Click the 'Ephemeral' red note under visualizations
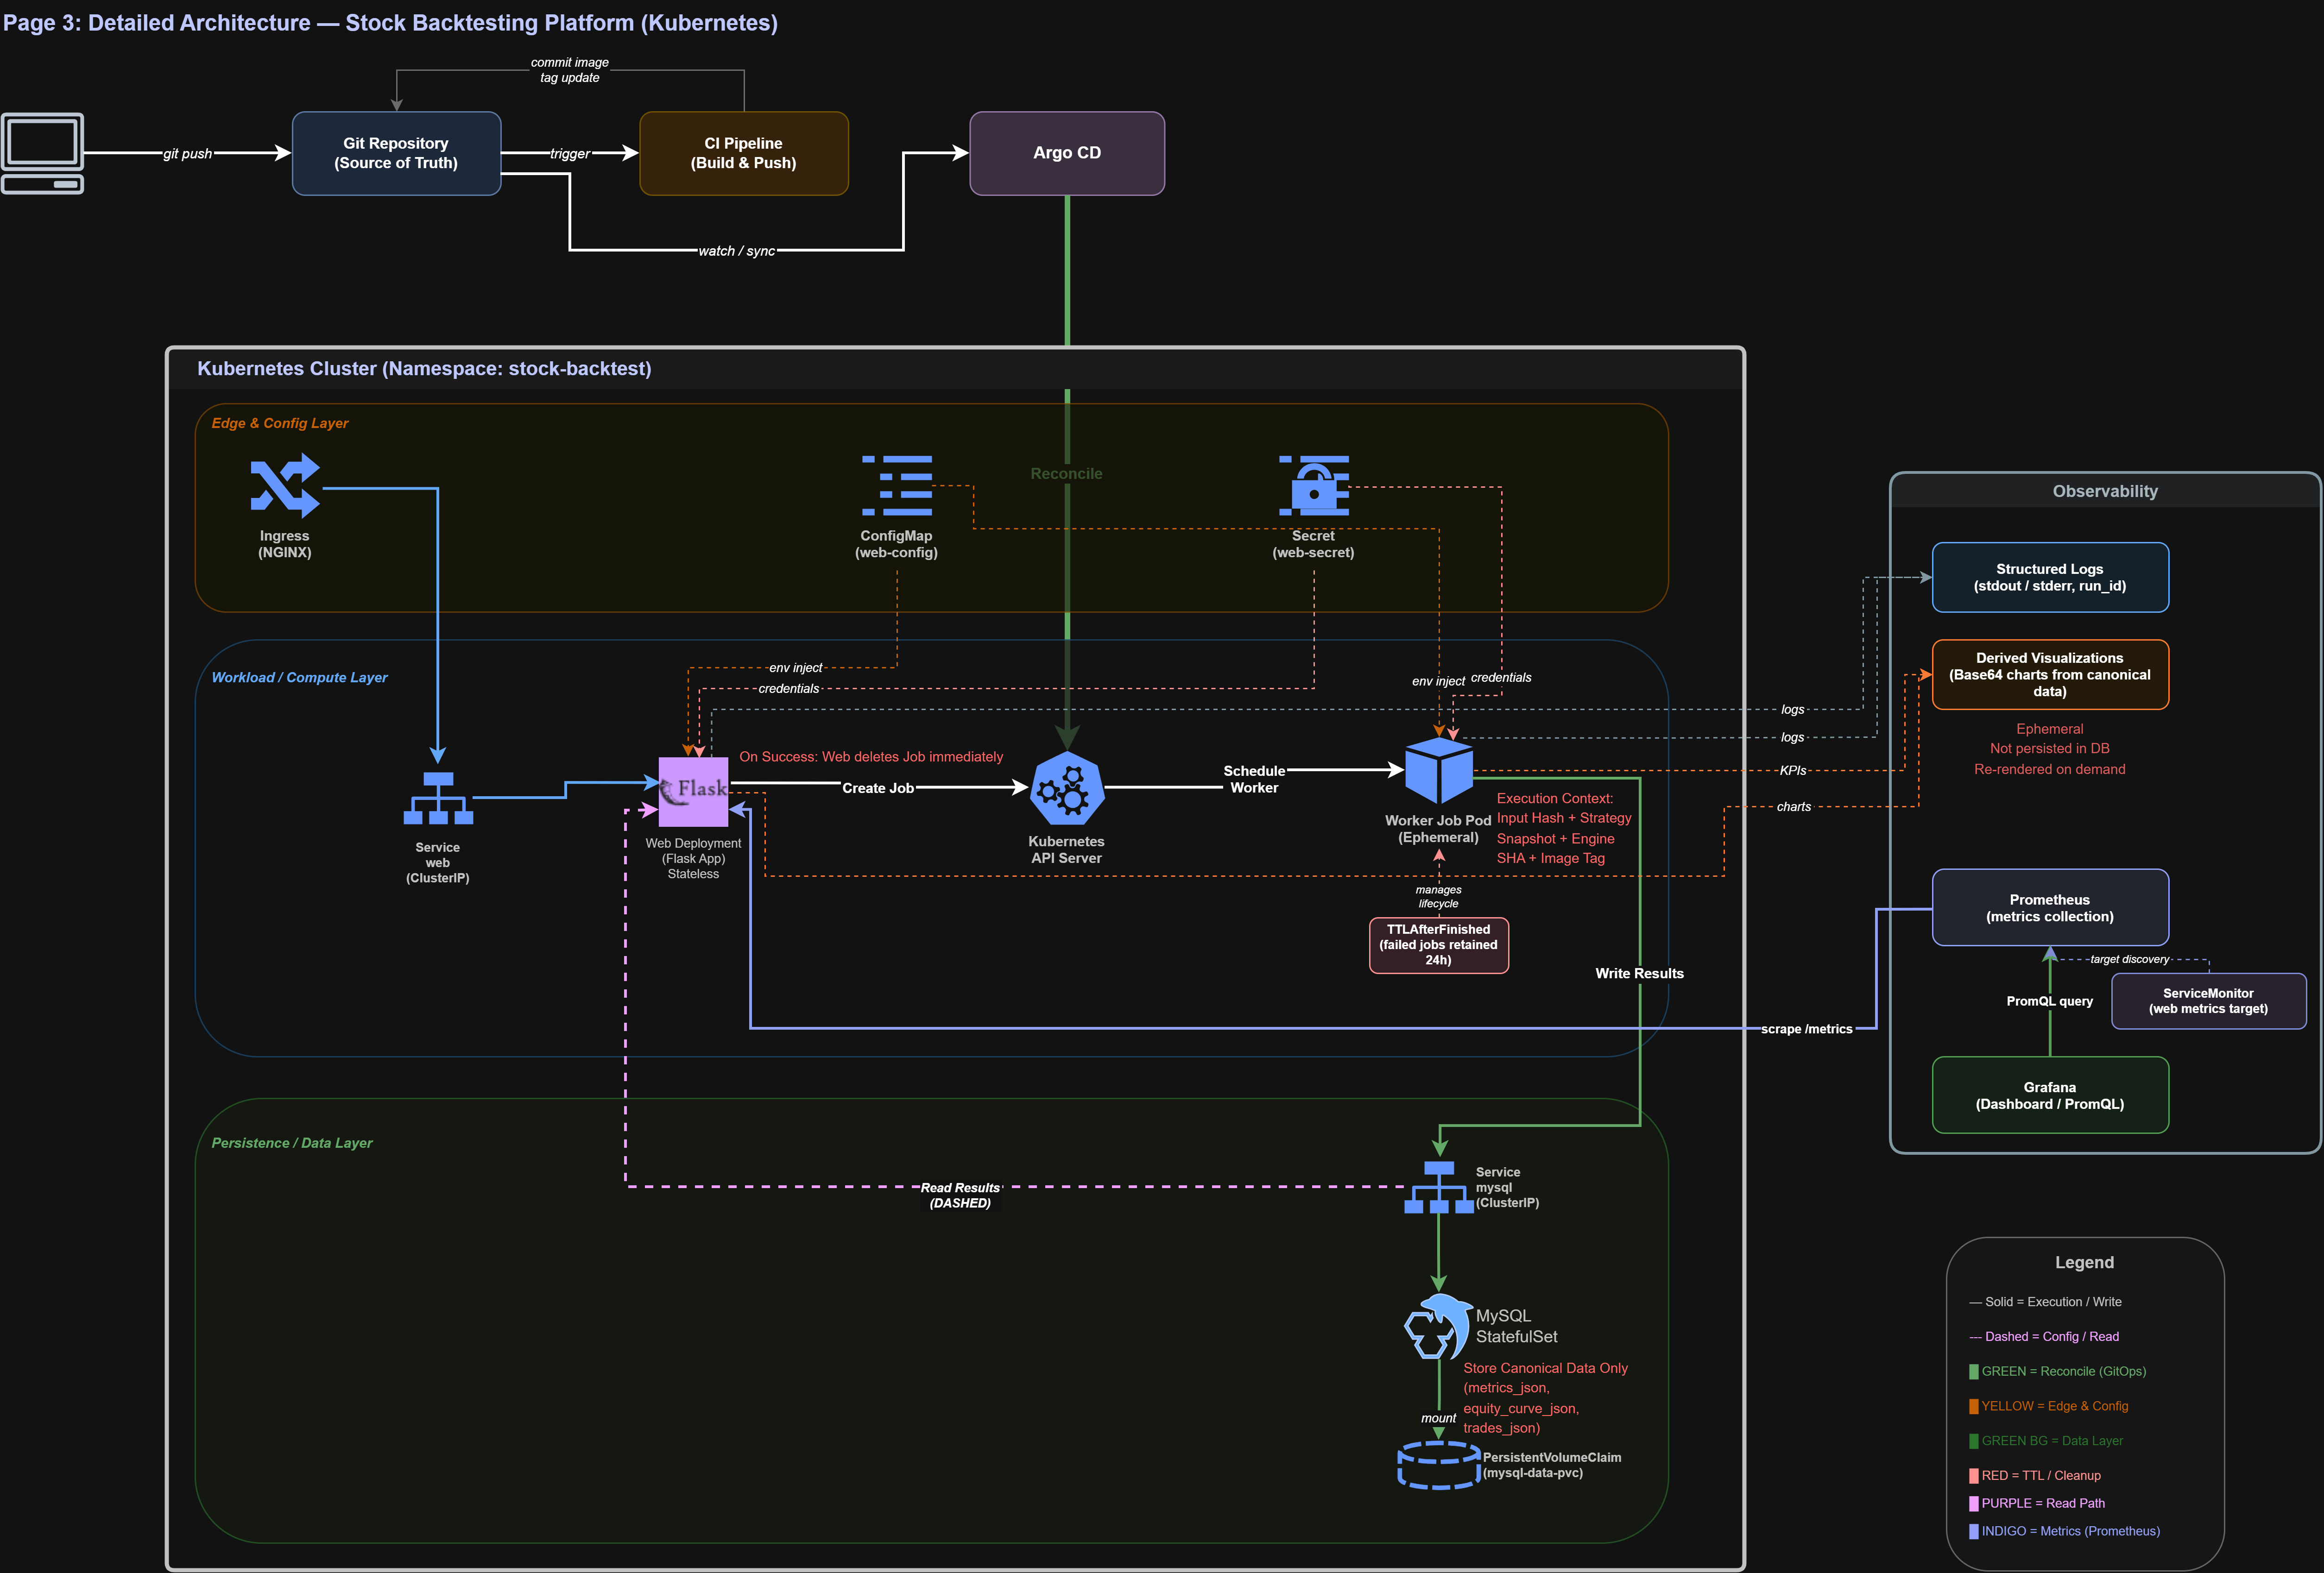2324x1573 pixels. pos(2050,729)
